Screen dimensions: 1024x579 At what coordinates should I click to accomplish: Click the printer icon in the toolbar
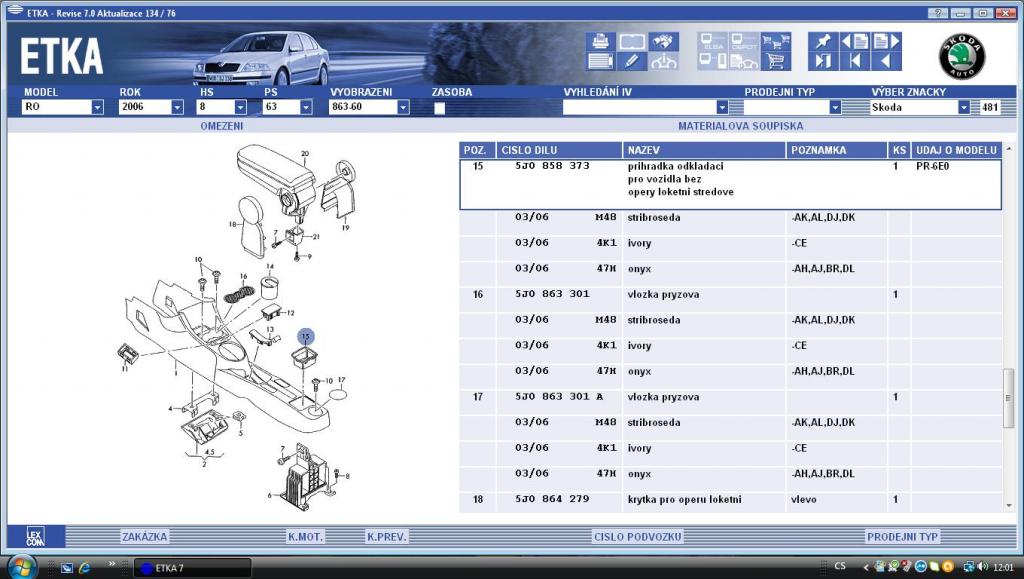pos(600,42)
